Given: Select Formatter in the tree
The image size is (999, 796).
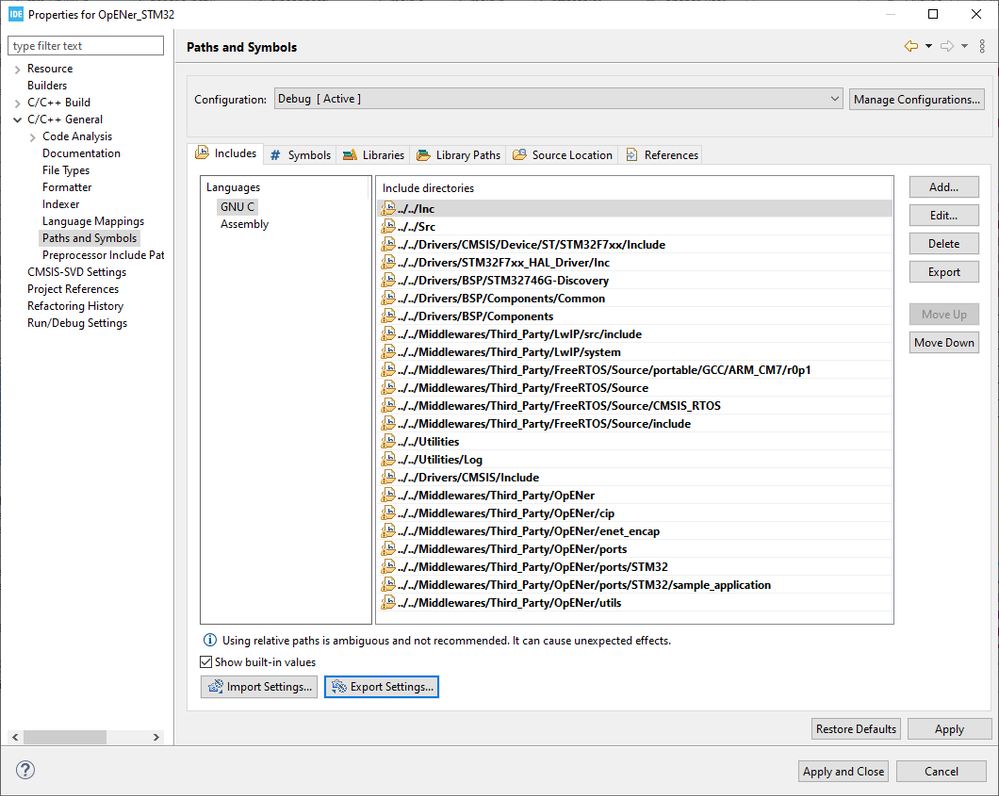Looking at the screenshot, I should point(67,187).
